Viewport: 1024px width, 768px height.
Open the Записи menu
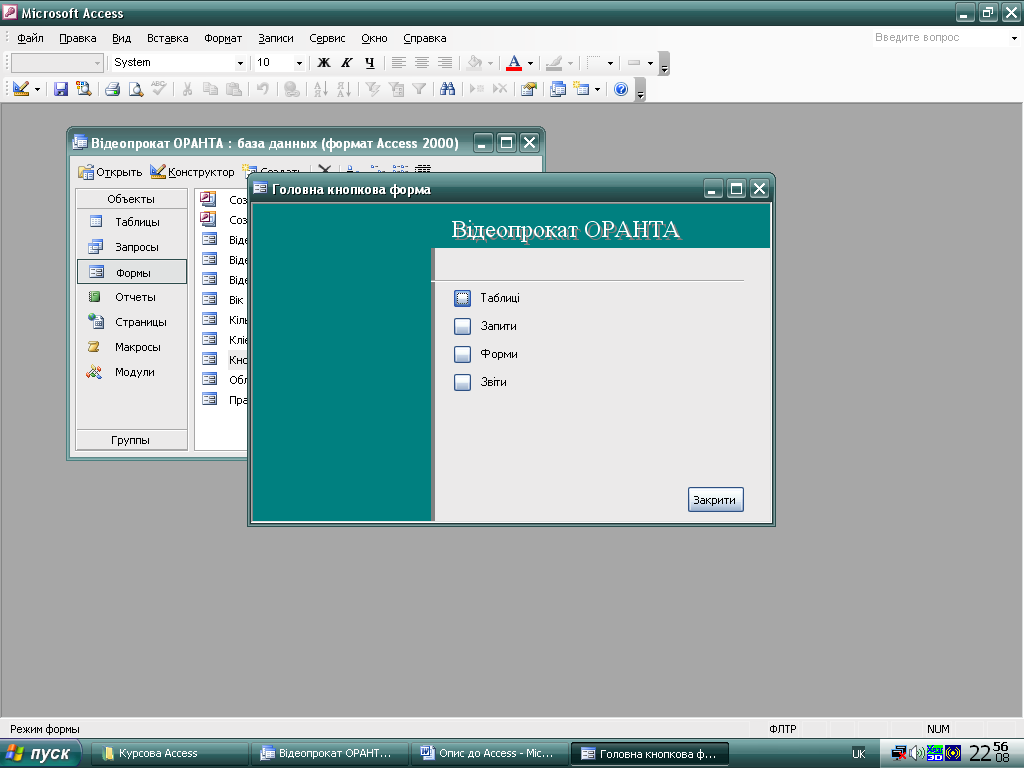coord(276,38)
